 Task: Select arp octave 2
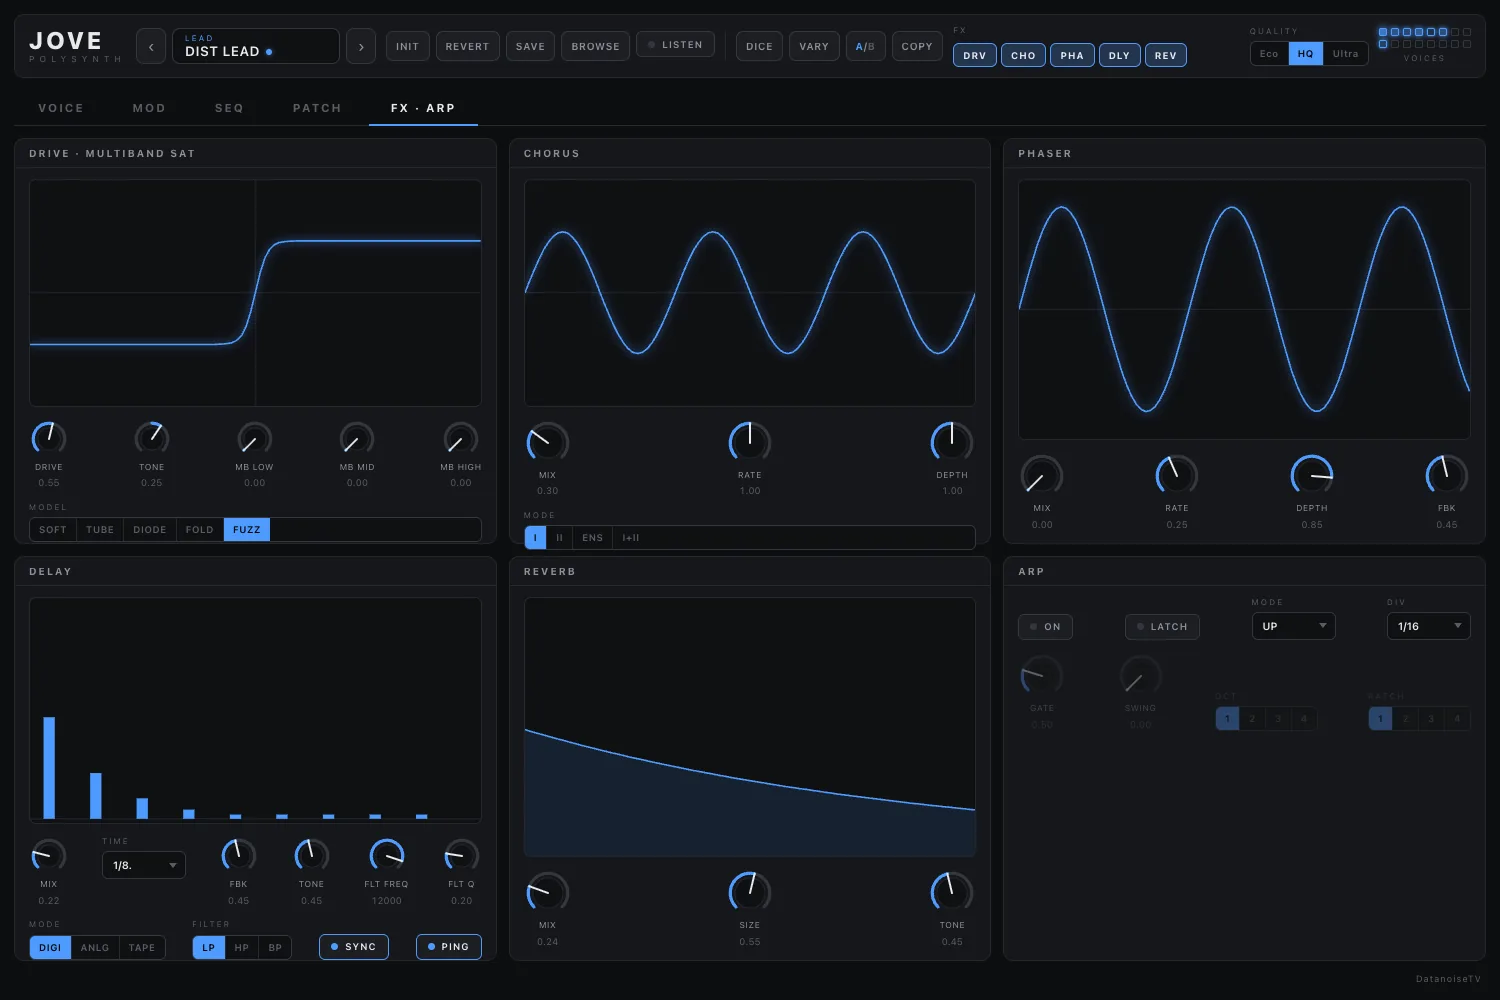(1252, 719)
